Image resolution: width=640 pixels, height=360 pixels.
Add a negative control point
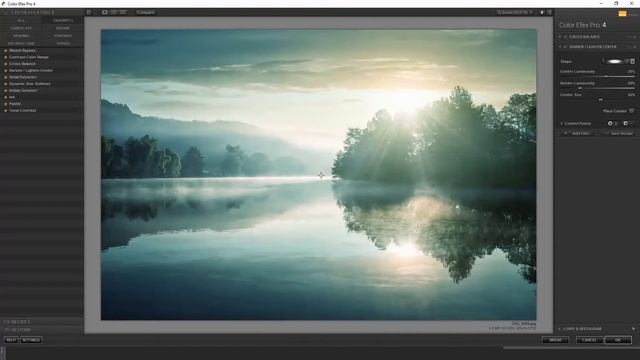click(625, 123)
